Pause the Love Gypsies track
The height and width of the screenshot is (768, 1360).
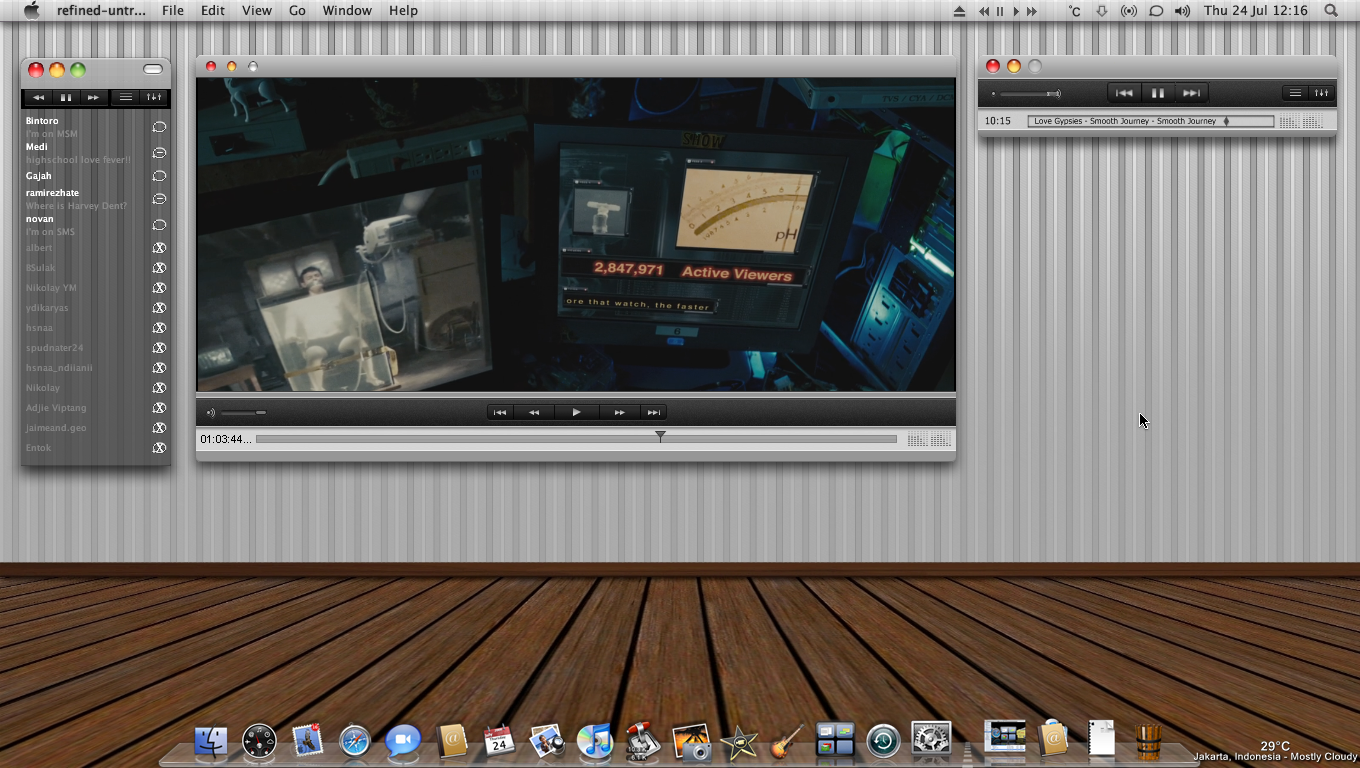pos(1157,93)
